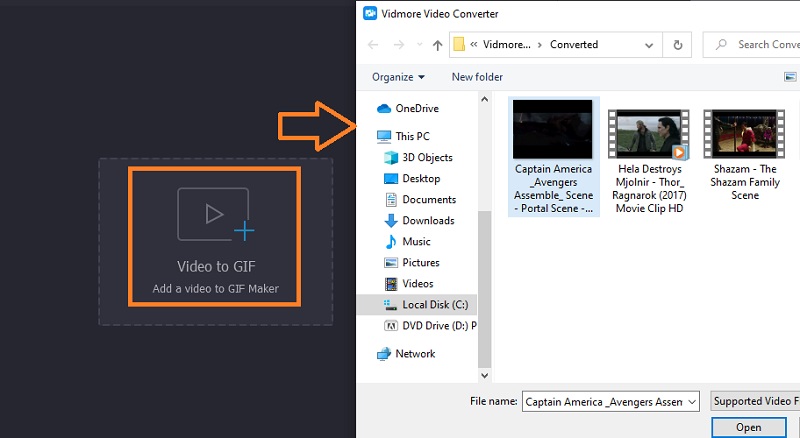Open the 3D Objects folder

click(427, 157)
